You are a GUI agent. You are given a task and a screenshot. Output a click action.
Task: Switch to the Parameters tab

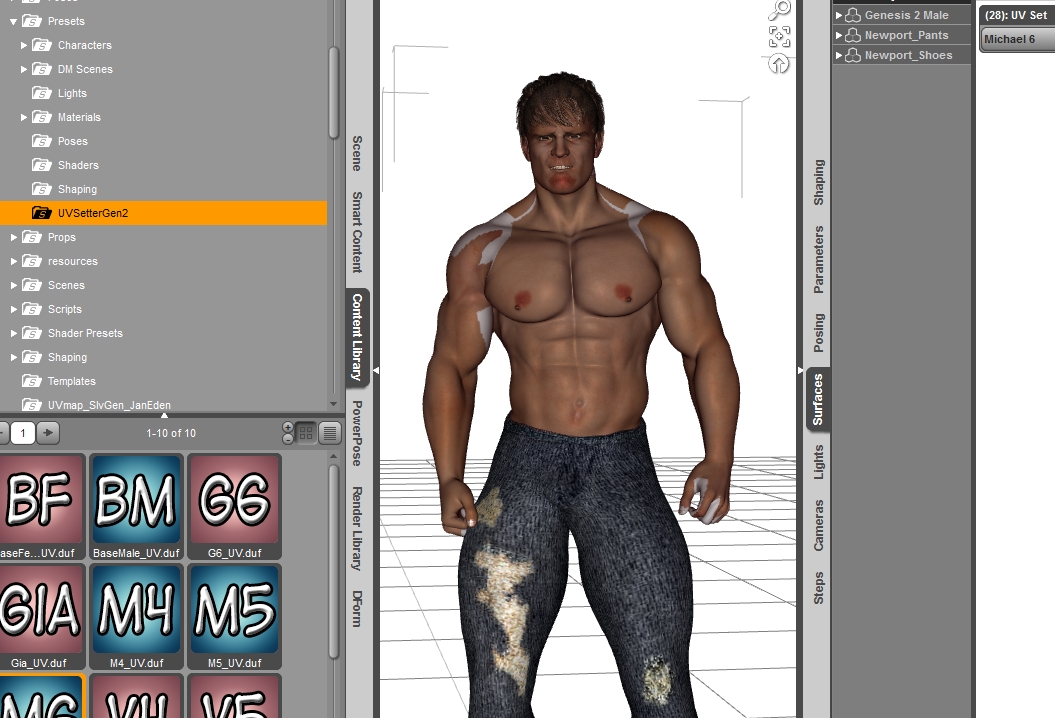(x=819, y=260)
